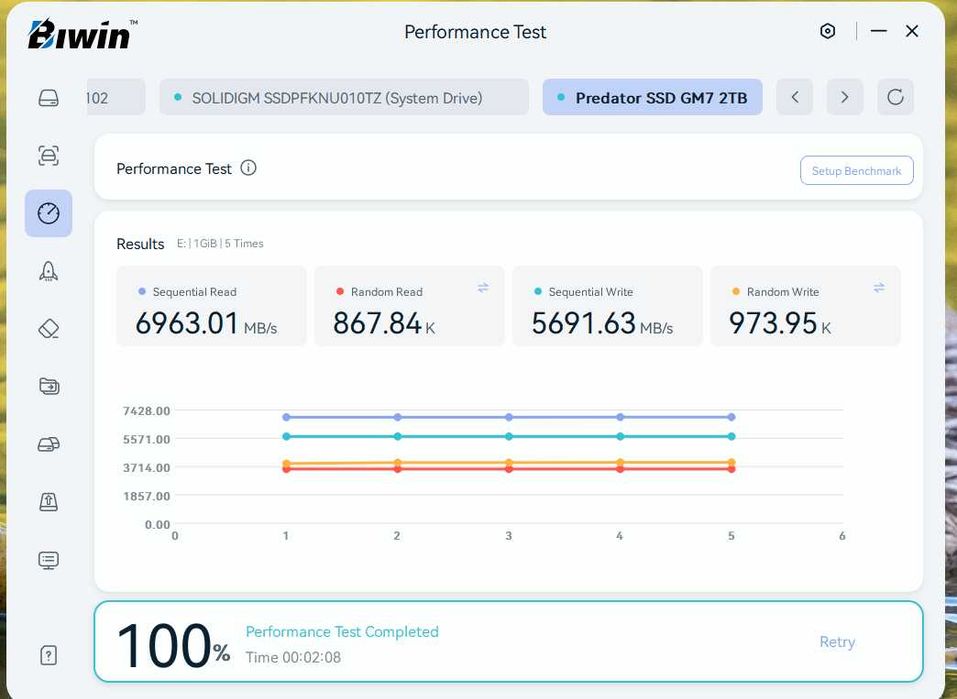
Task: Open the disk scan sidebar icon
Action: [x=48, y=156]
